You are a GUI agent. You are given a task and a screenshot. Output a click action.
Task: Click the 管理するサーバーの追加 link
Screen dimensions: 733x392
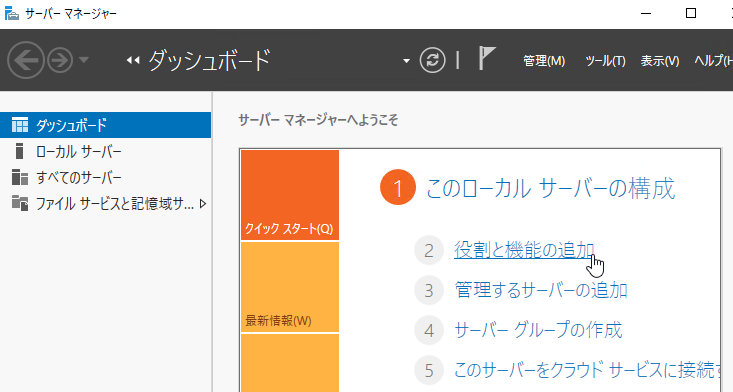pos(541,290)
